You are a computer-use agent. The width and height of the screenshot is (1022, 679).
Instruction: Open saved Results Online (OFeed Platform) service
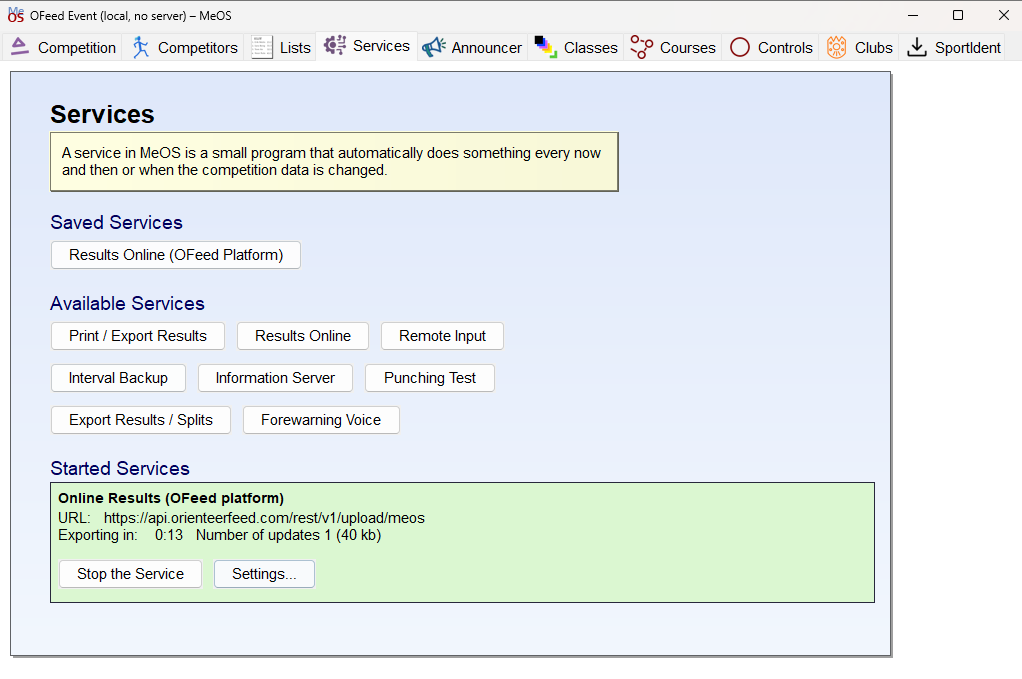[x=176, y=255]
